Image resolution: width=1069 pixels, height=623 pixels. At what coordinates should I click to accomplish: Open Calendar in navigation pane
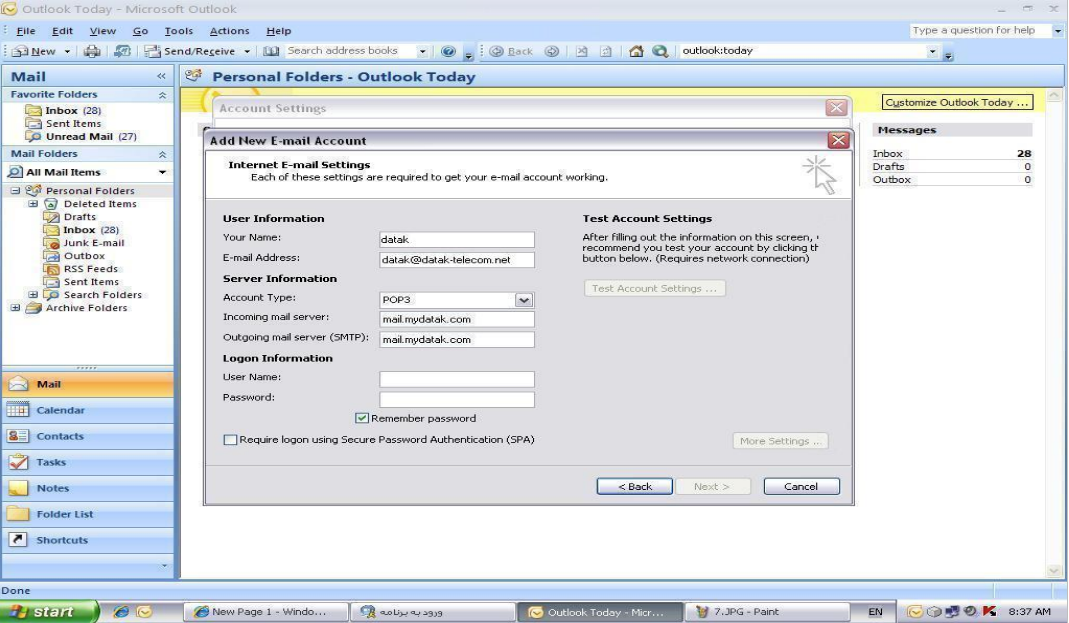(x=88, y=410)
